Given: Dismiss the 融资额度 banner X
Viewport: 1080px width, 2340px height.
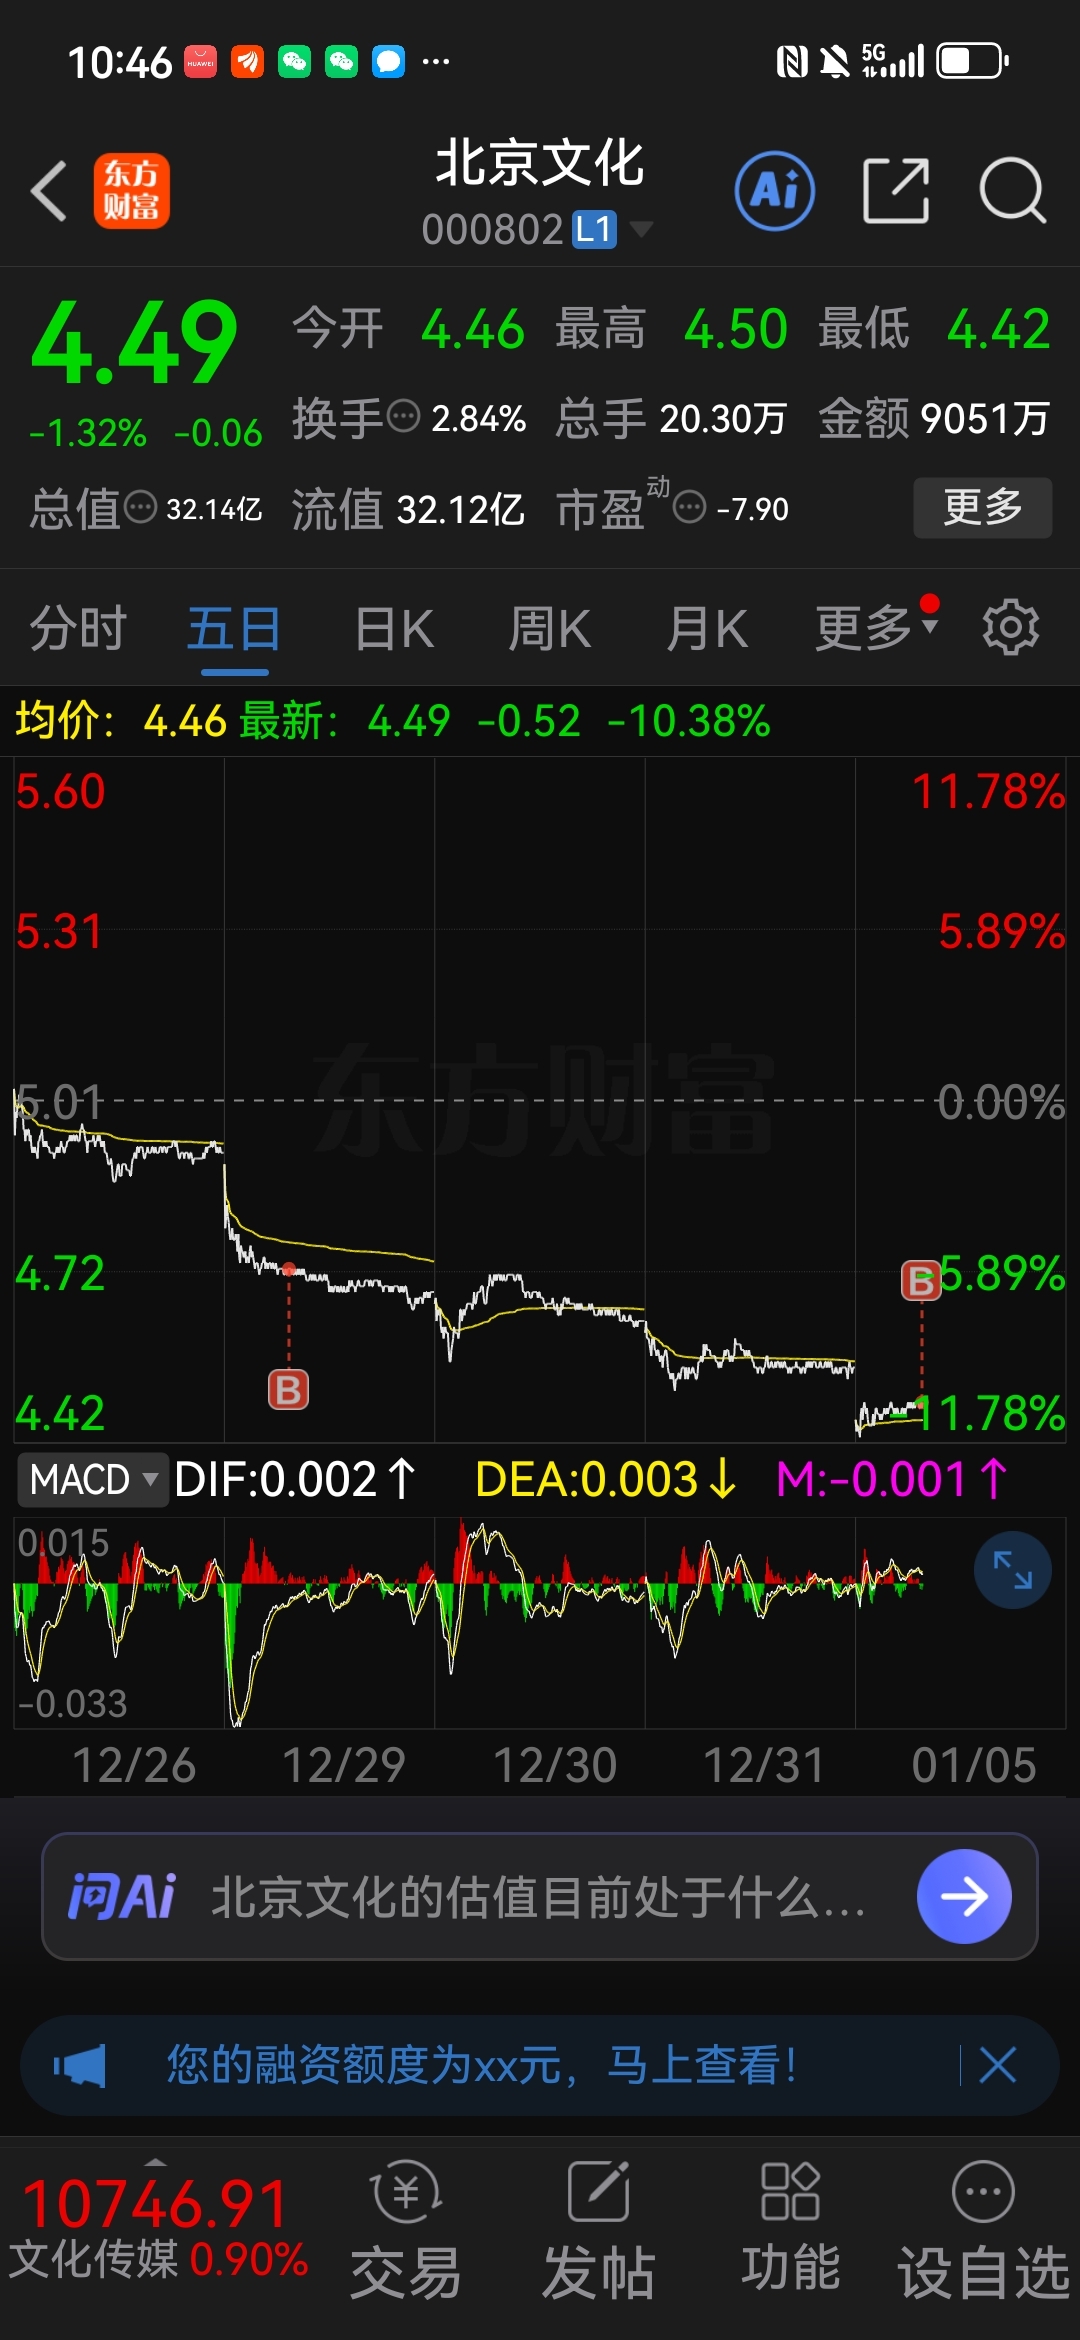Looking at the screenshot, I should tap(998, 2065).
